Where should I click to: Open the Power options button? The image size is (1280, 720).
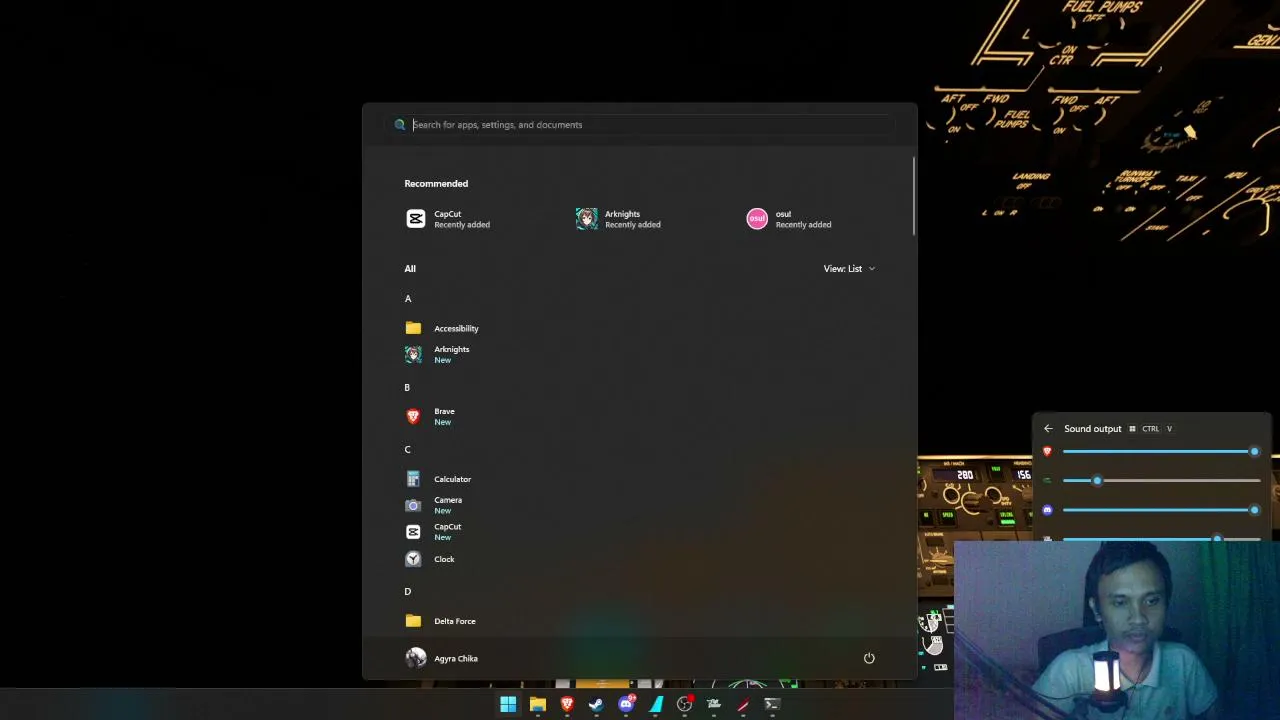click(x=869, y=658)
